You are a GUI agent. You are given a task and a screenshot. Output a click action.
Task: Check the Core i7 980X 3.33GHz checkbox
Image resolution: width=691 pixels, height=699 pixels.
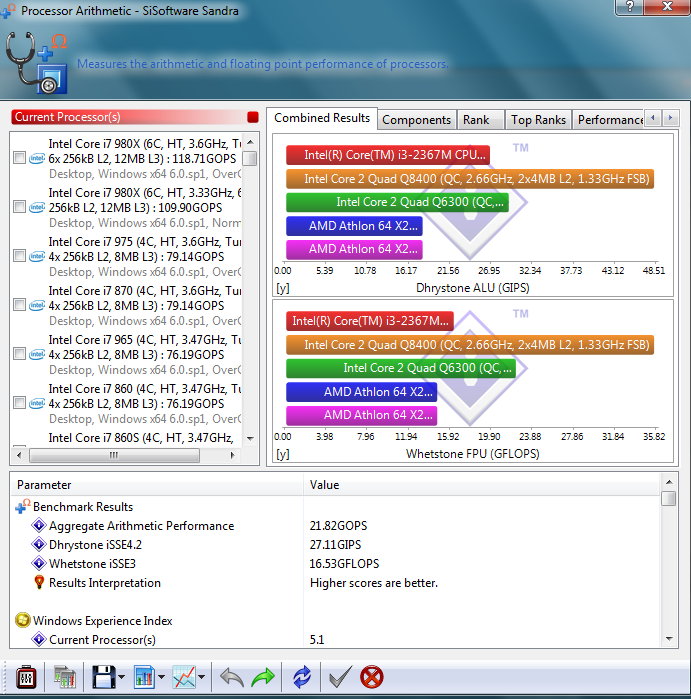19,207
